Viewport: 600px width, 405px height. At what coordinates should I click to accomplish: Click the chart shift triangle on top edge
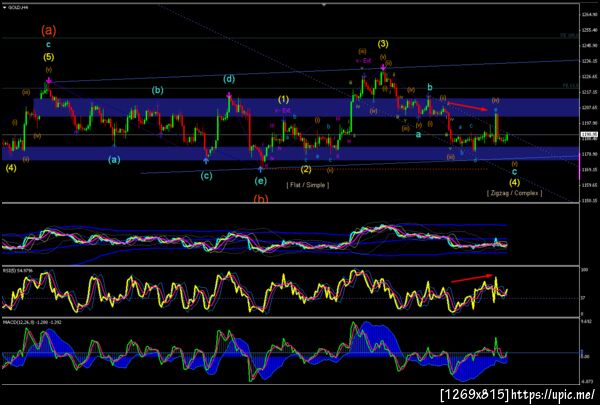click(x=324, y=5)
